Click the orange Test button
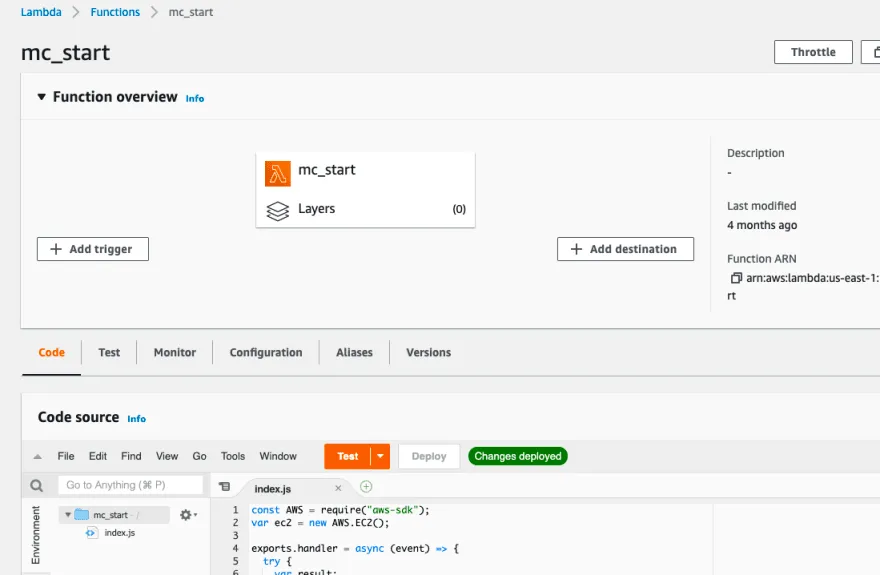The width and height of the screenshot is (880, 575). coord(347,456)
